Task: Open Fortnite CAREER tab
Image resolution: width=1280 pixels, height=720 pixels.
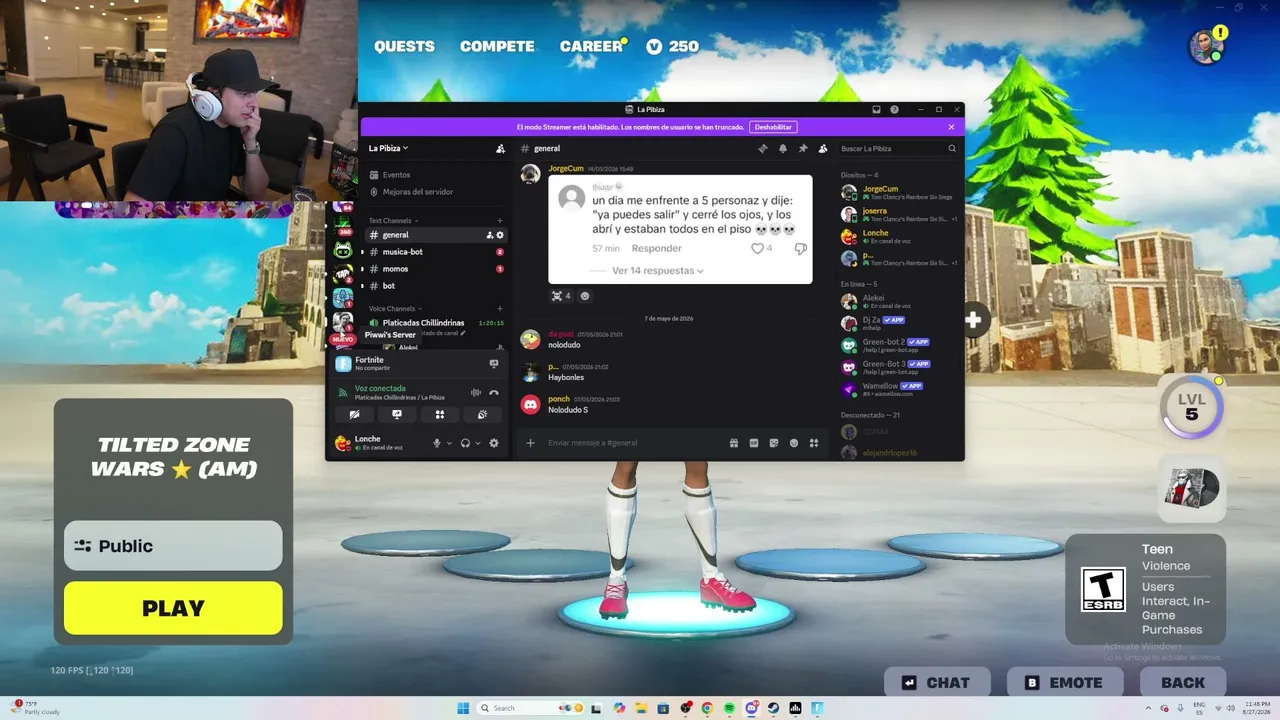Action: (591, 46)
